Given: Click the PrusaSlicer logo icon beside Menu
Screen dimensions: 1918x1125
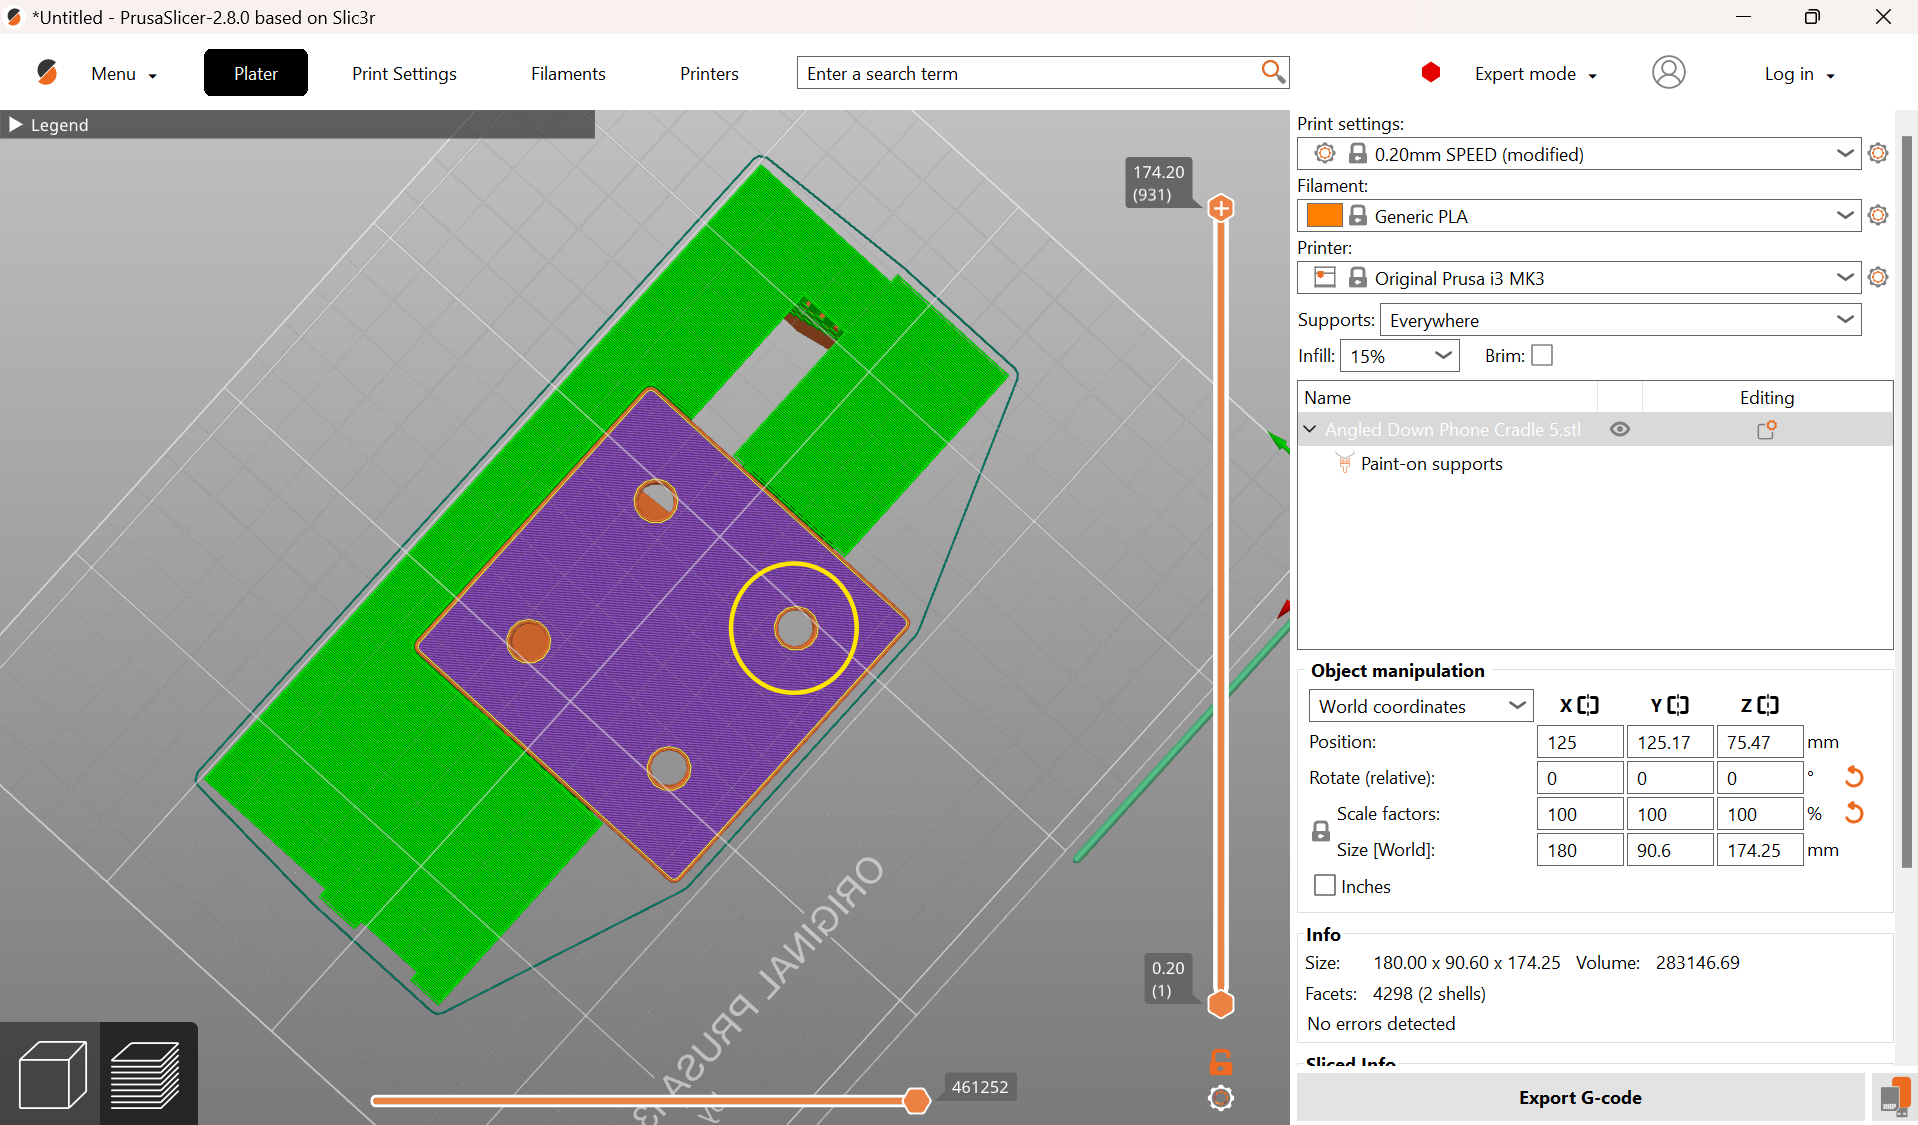Looking at the screenshot, I should coord(47,73).
